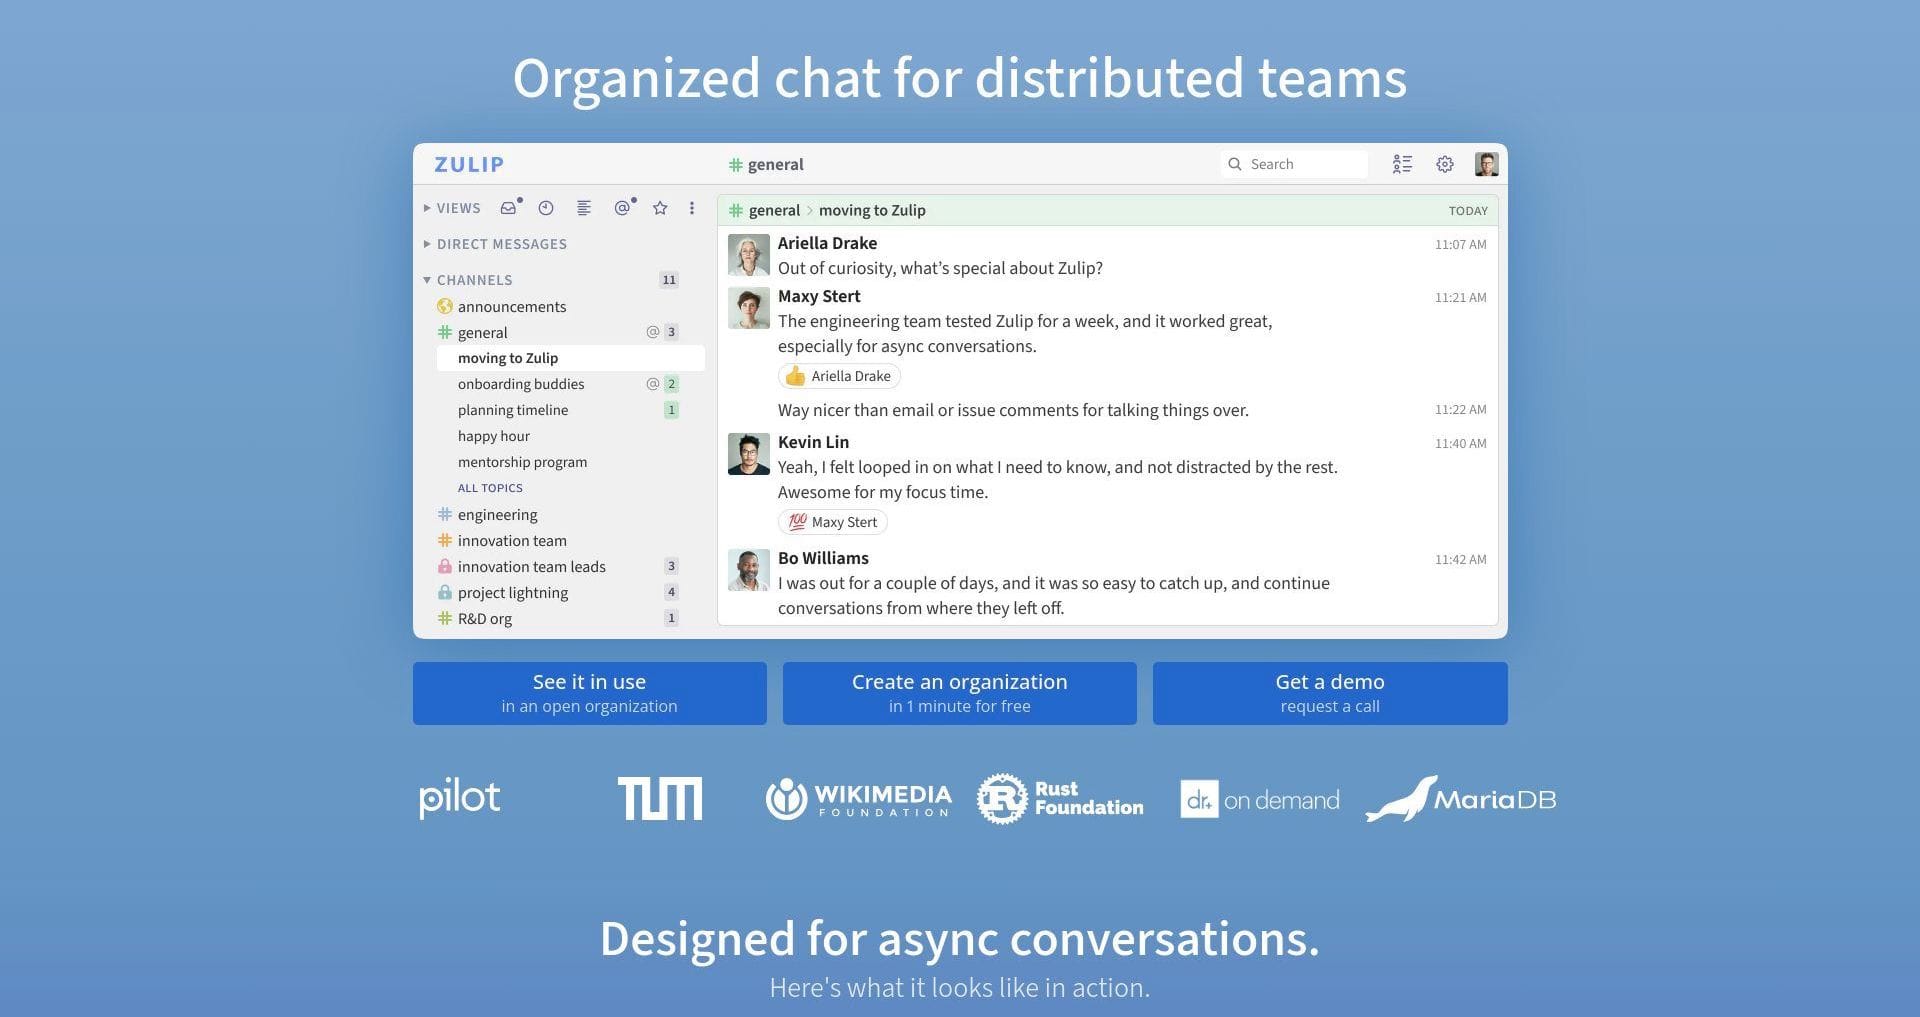Click the Search input field

1294,164
